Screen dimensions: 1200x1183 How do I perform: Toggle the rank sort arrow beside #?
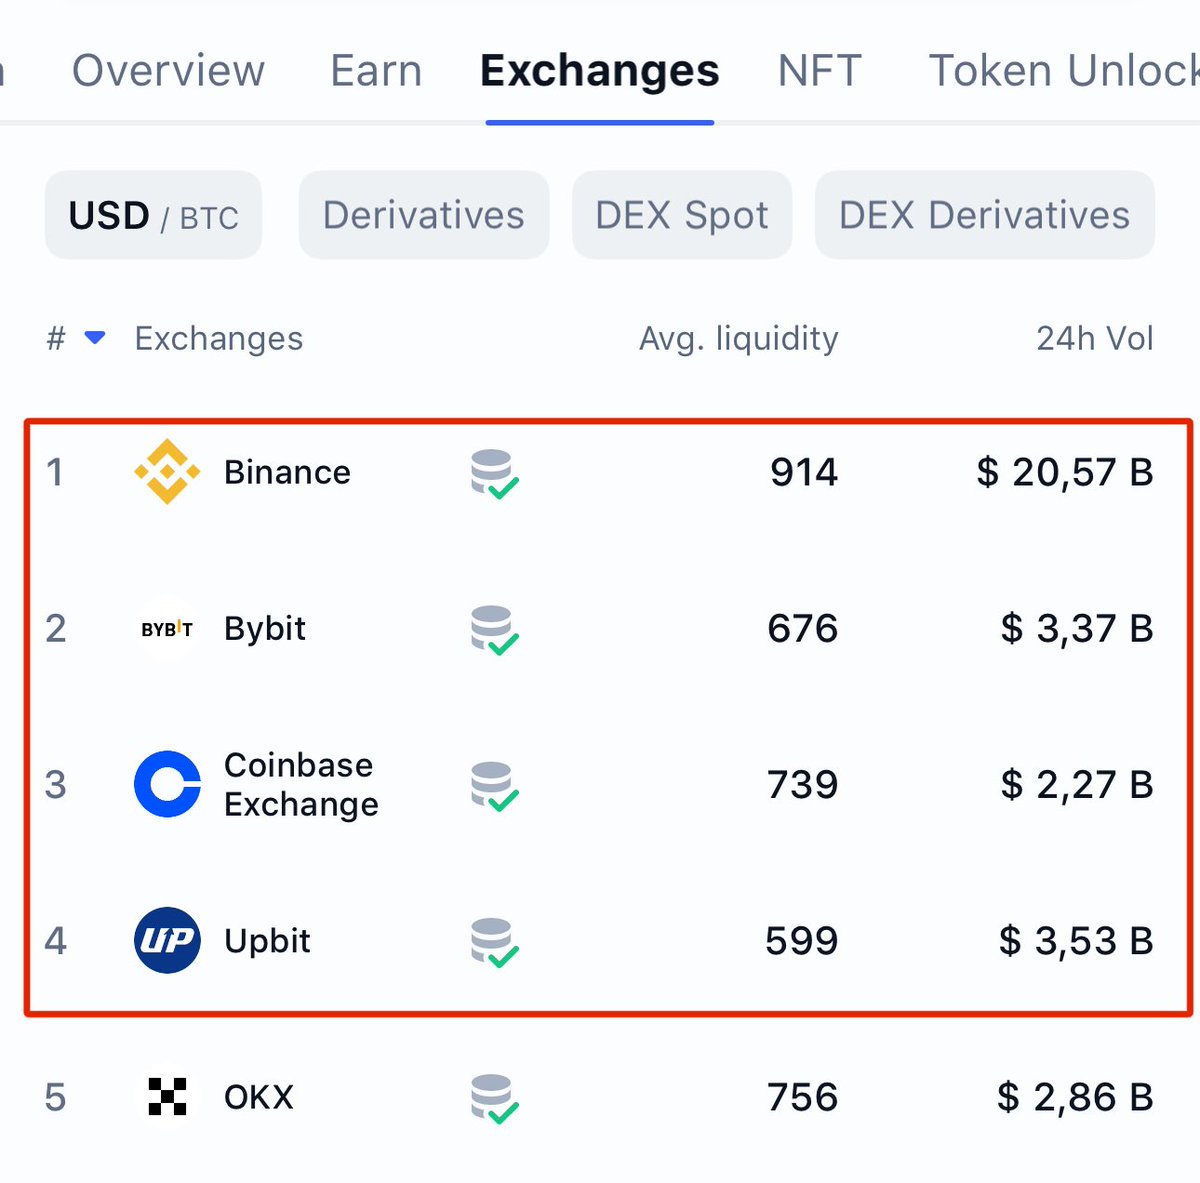(95, 338)
